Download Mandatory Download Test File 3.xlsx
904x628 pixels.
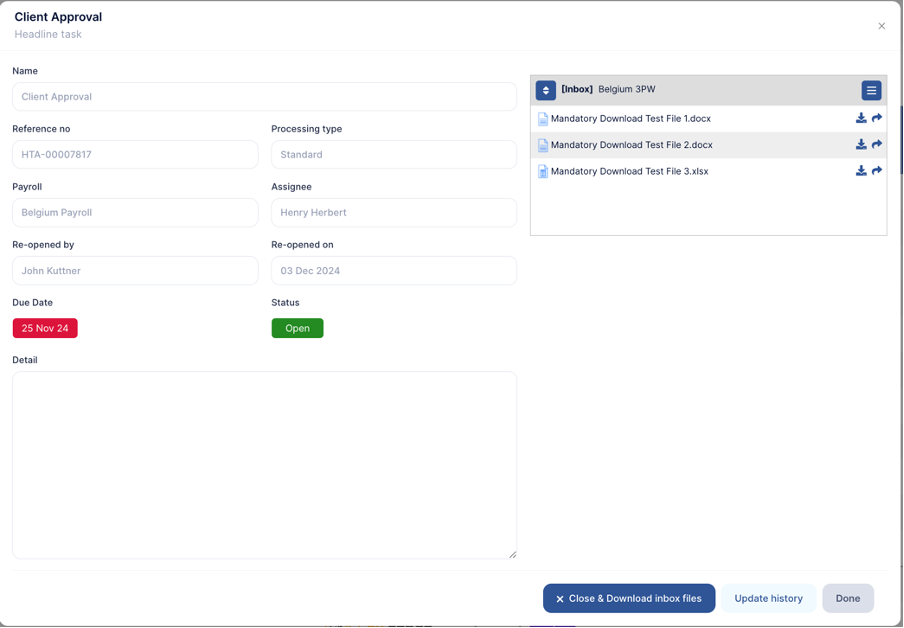(861, 171)
